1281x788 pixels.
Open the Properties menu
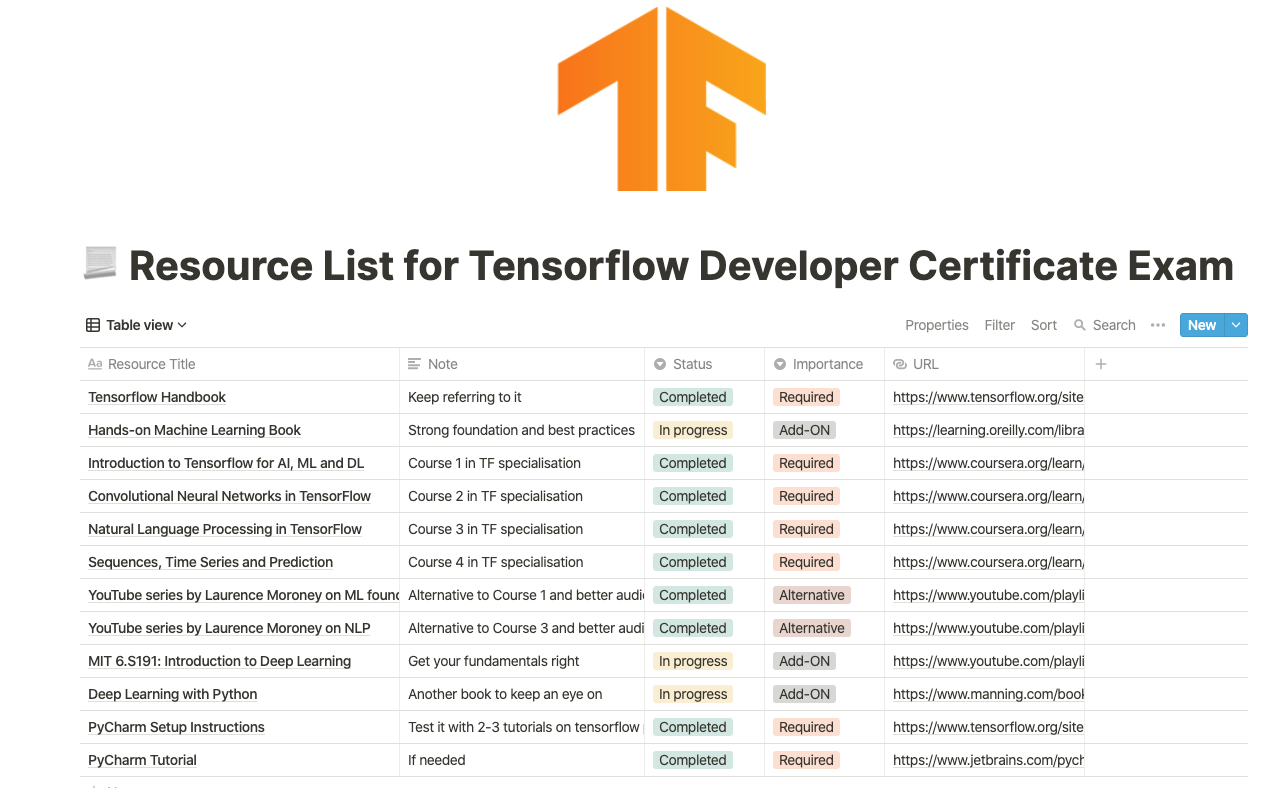(x=936, y=325)
